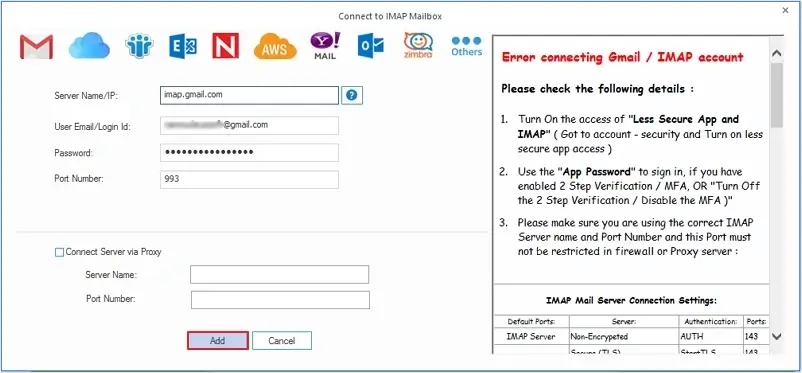
Task: Click 'Please check the following details' text
Action: click(597, 89)
